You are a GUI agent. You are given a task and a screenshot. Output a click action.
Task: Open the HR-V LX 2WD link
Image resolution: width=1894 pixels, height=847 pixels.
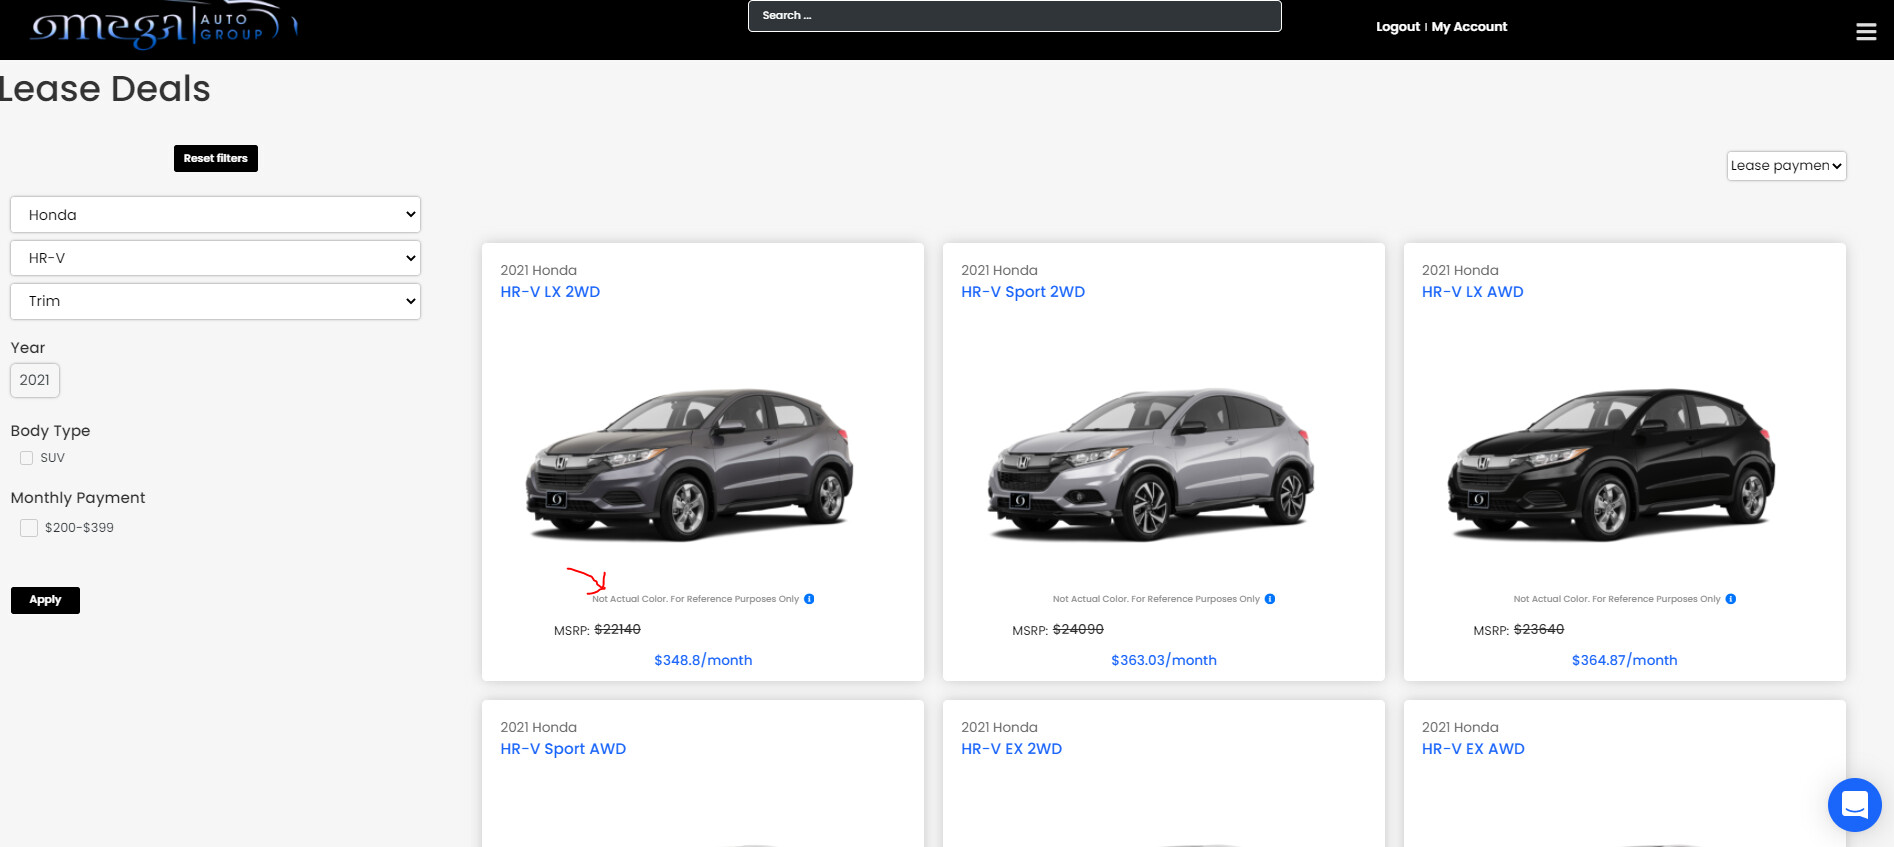(x=550, y=292)
